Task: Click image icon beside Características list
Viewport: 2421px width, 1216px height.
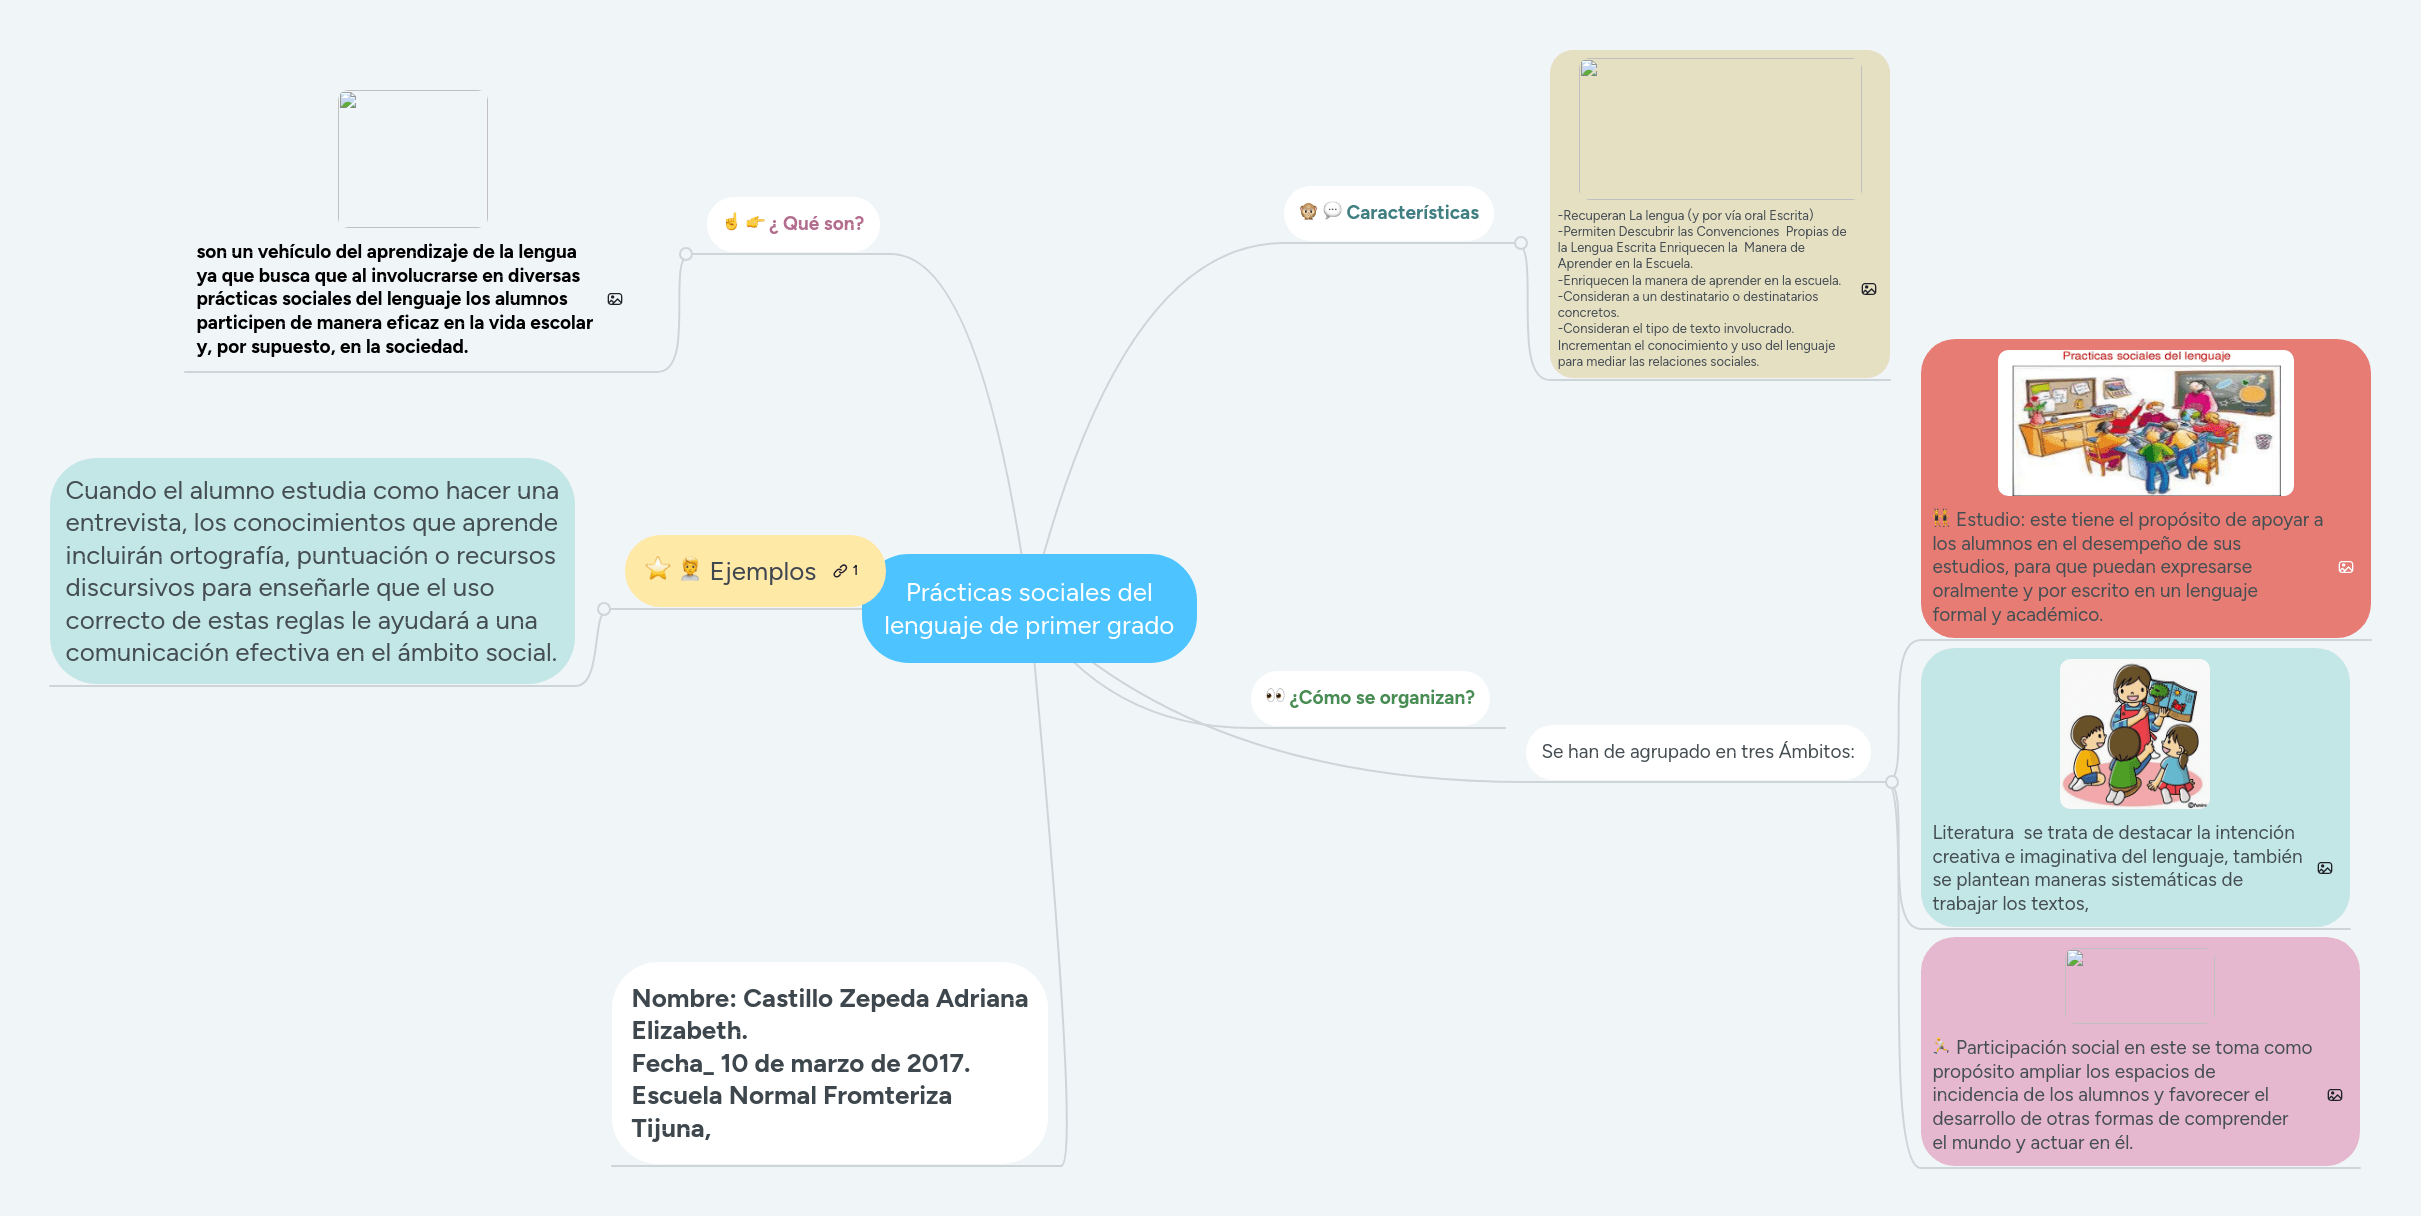Action: click(1869, 289)
